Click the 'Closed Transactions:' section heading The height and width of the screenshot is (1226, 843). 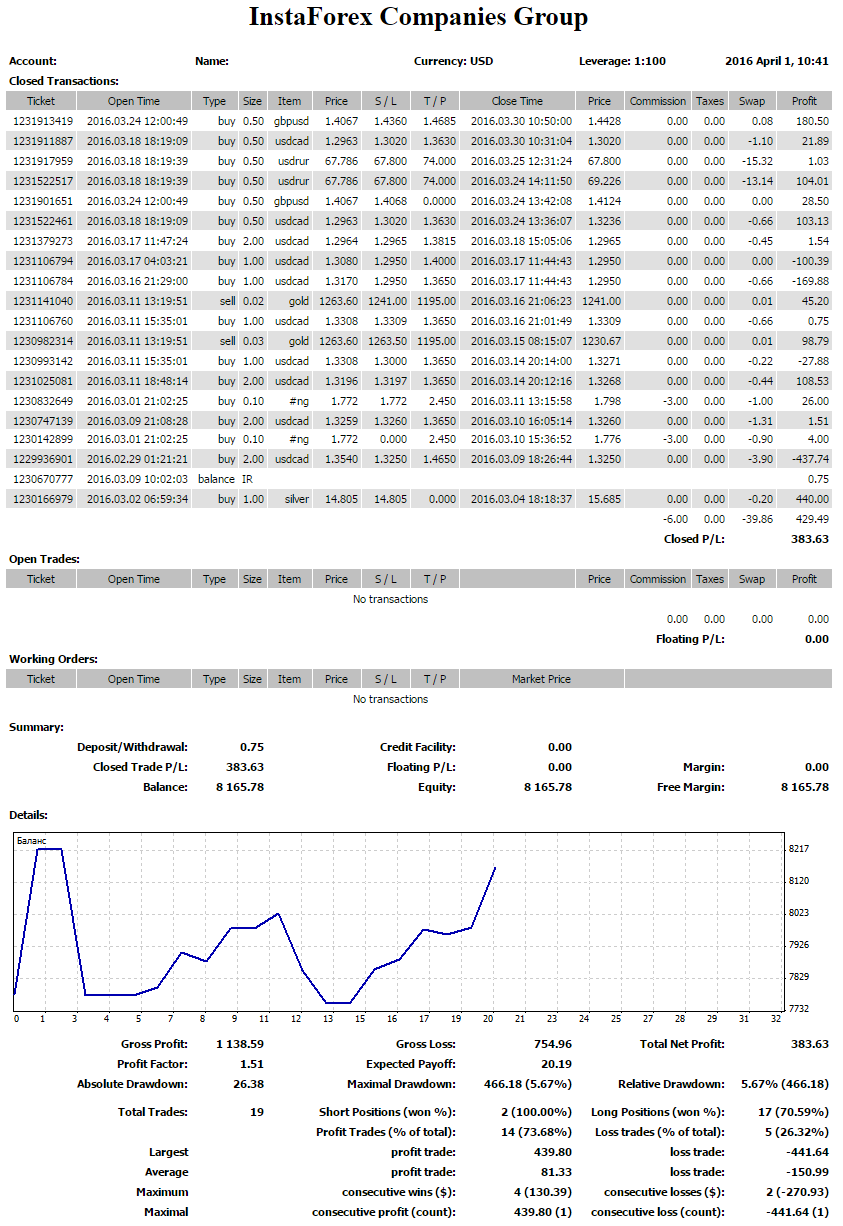pyautogui.click(x=64, y=81)
